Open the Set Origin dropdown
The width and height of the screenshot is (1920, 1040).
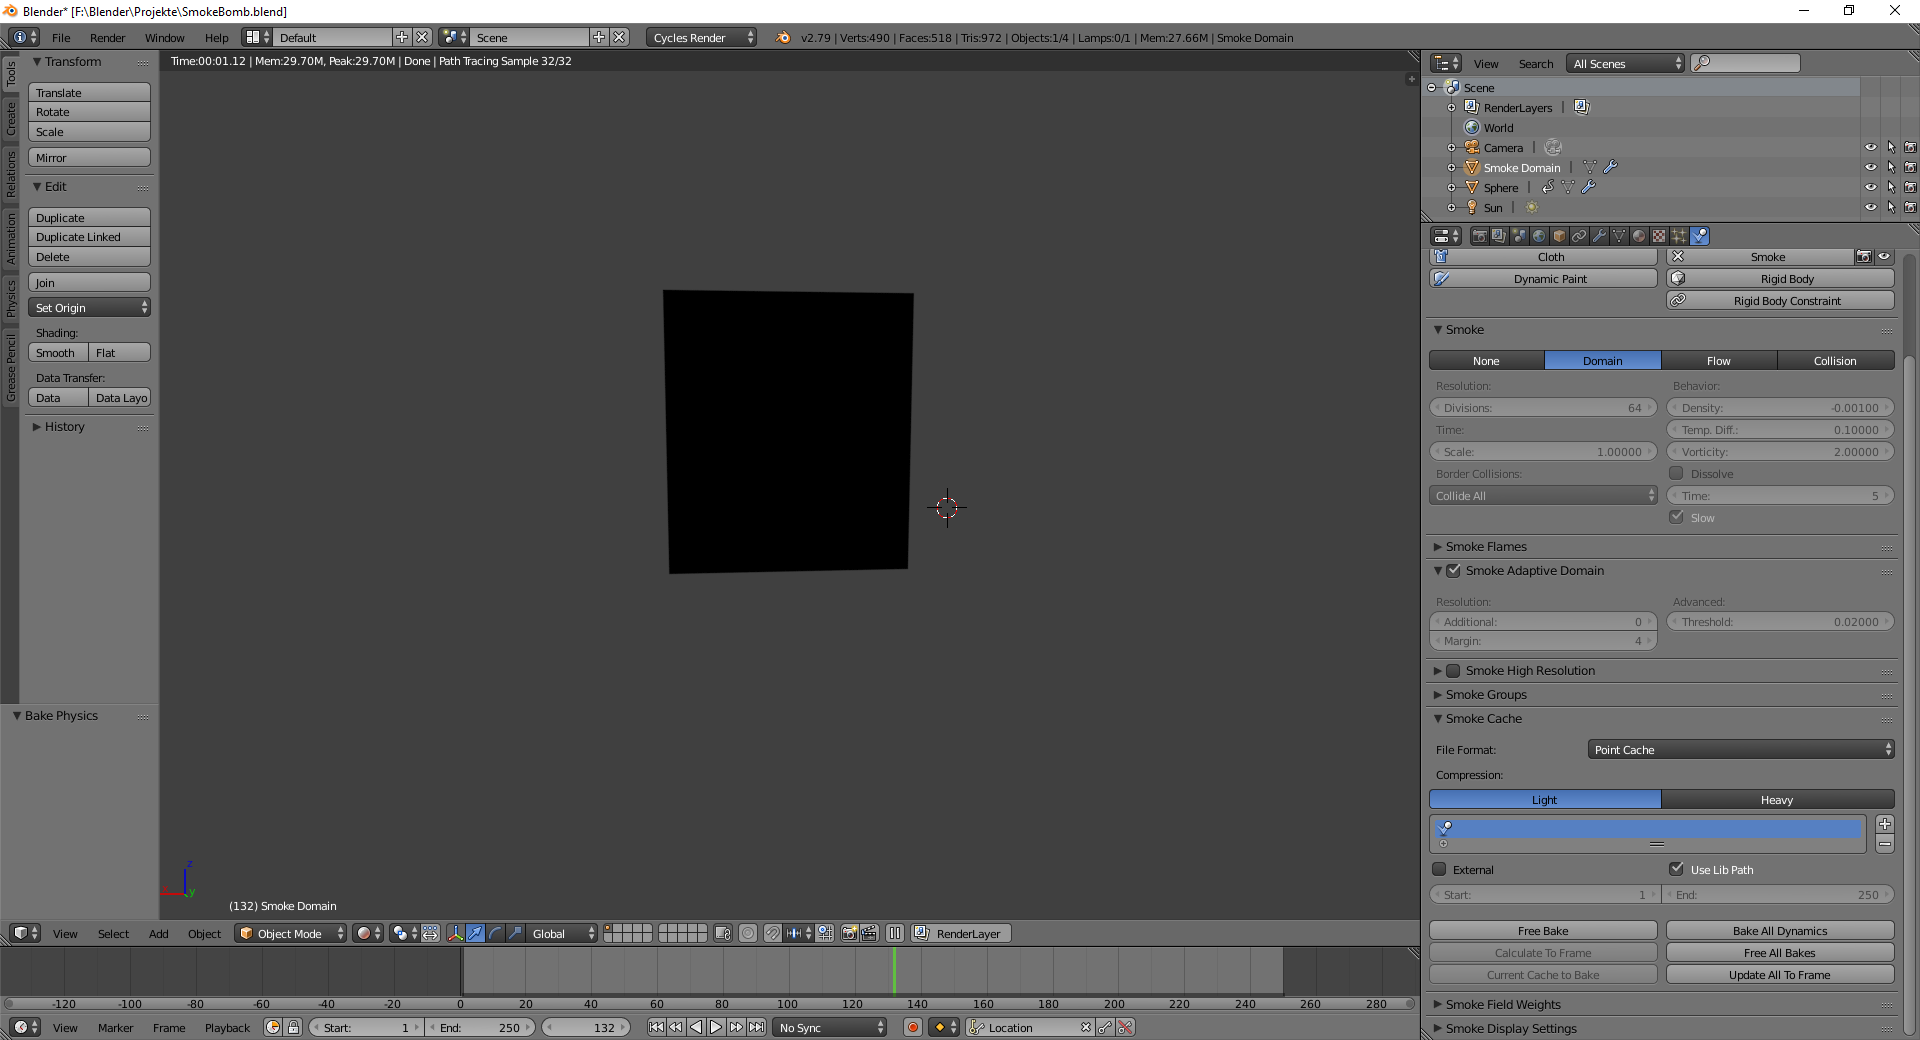coord(89,307)
